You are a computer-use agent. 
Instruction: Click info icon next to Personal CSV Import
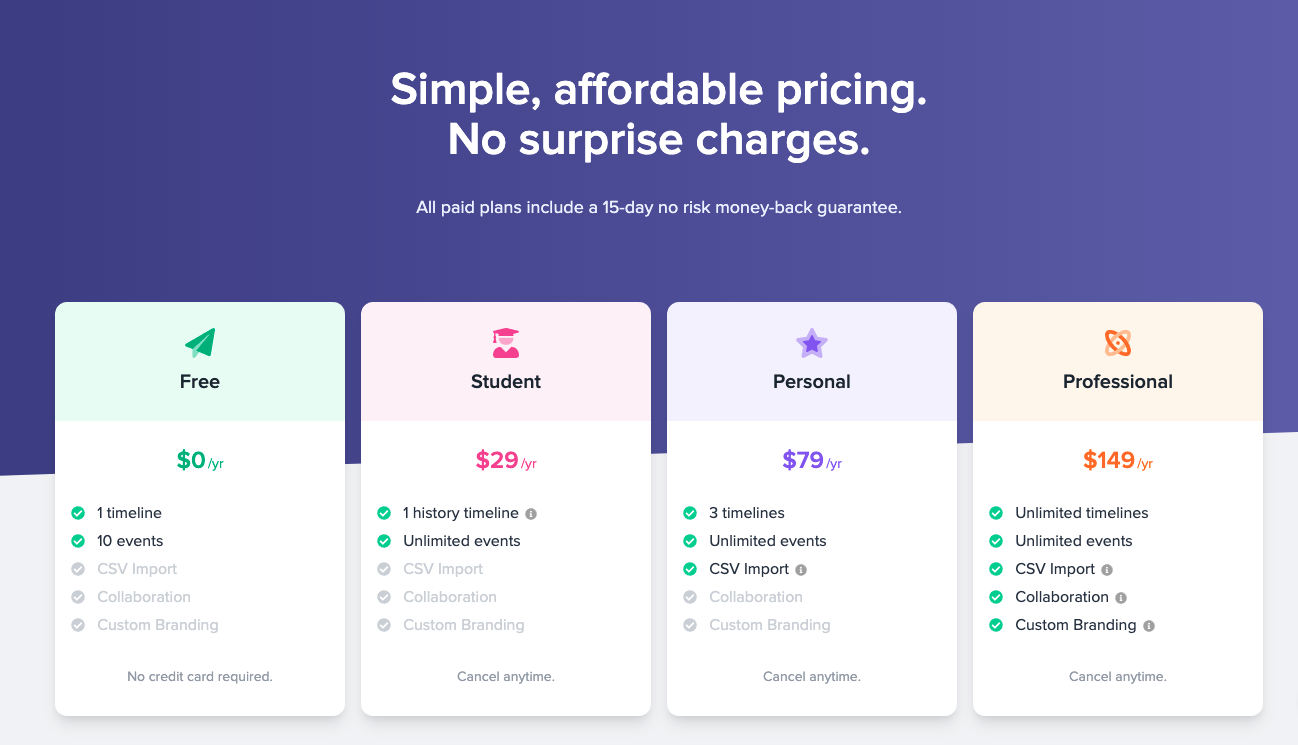tap(801, 570)
